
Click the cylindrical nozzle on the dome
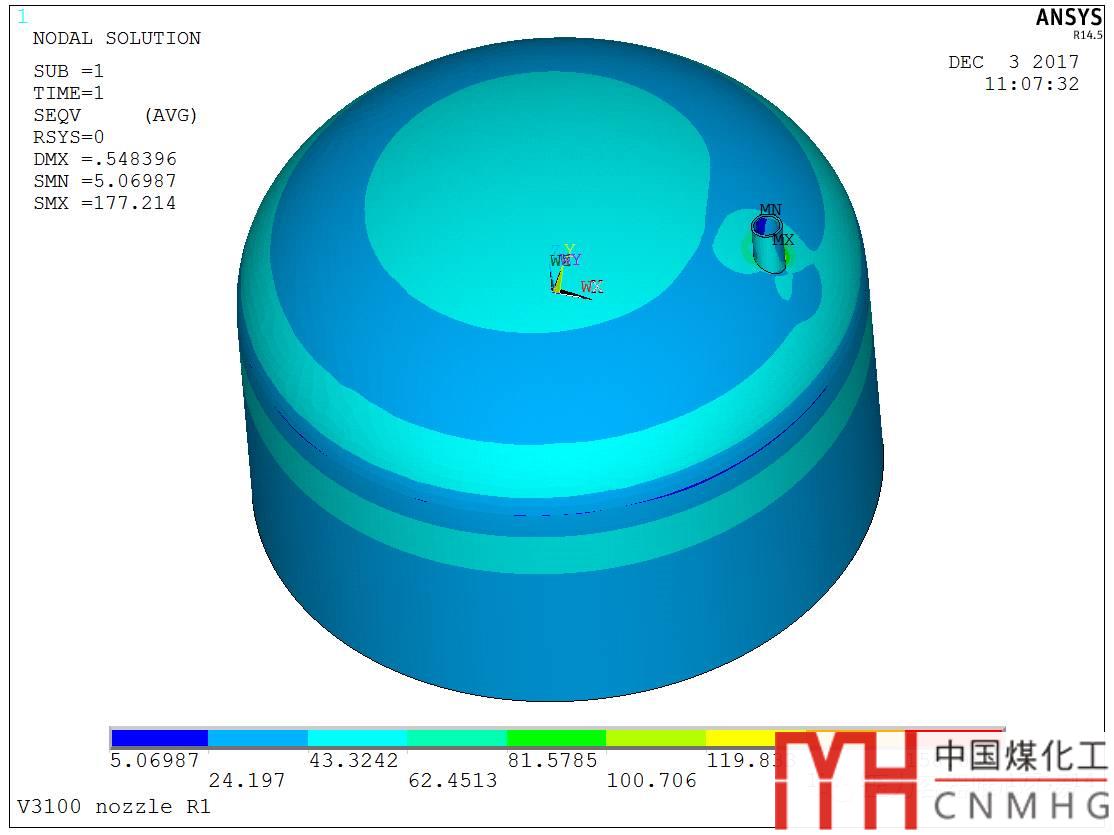769,244
